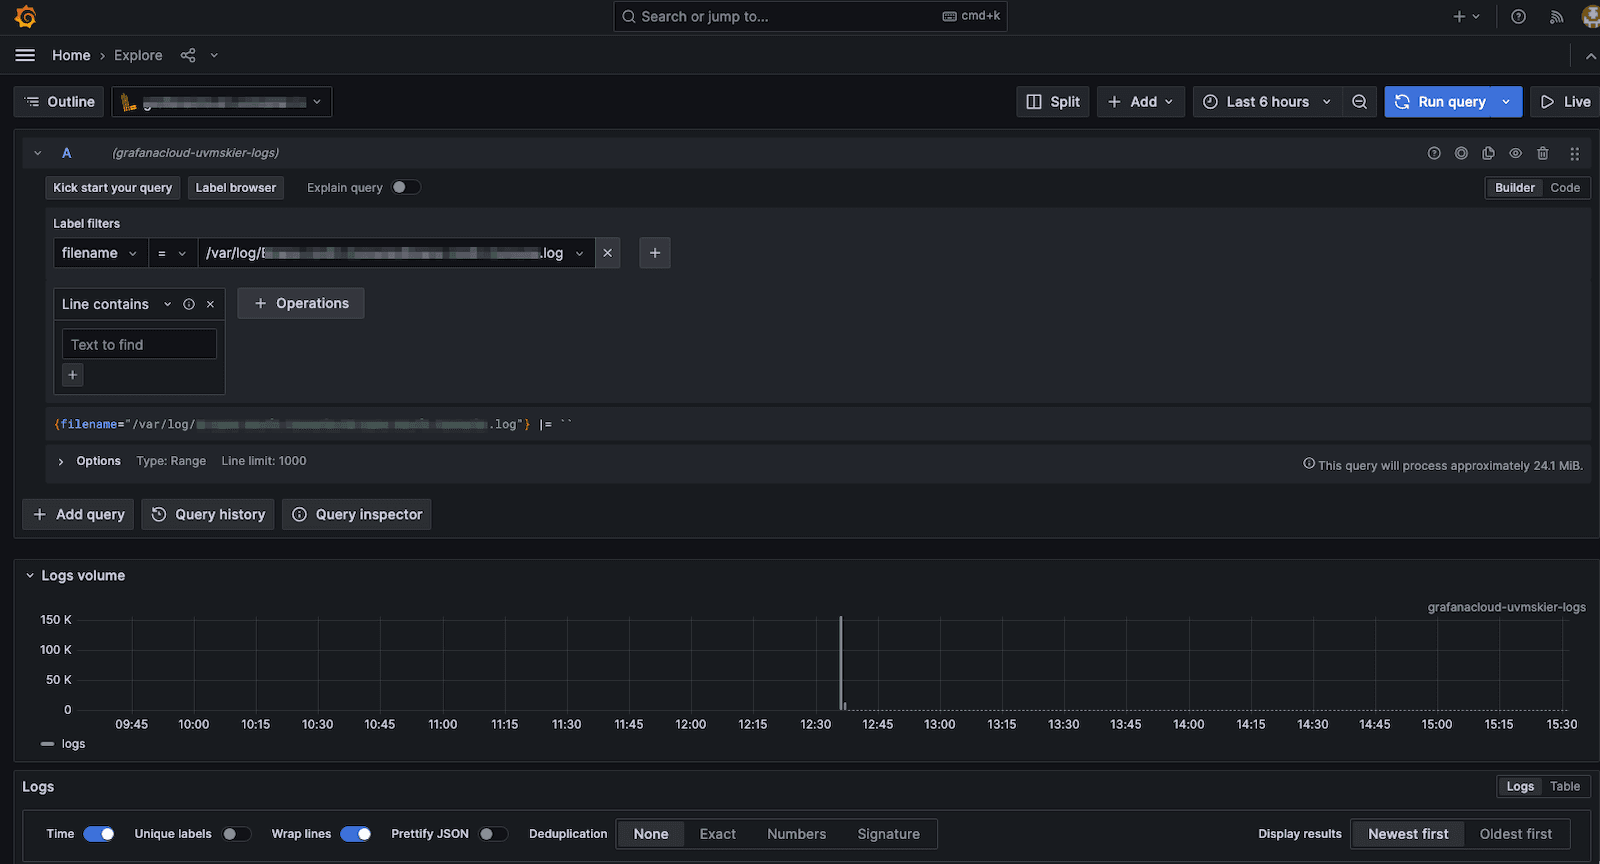Open the filename label dropdown
Screen dimensions: 1600x864
[x=100, y=253]
